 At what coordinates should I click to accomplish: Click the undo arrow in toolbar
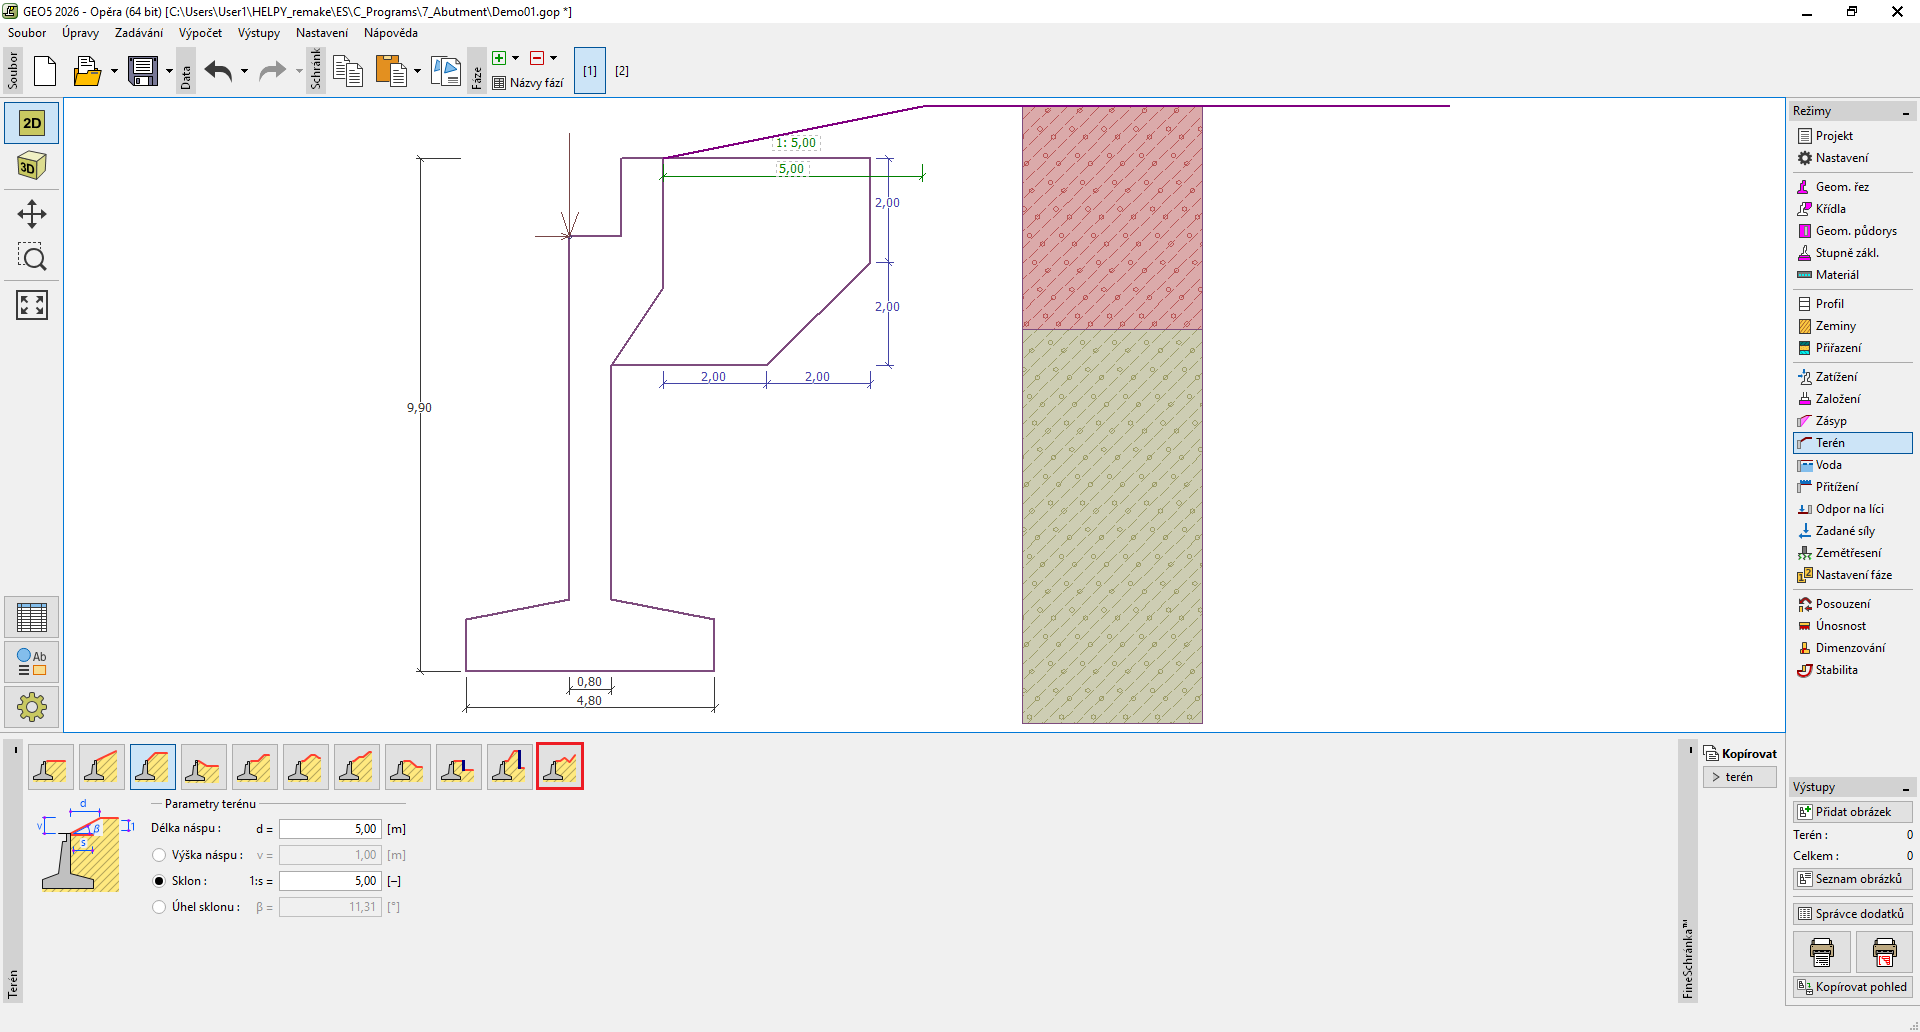tap(218, 71)
